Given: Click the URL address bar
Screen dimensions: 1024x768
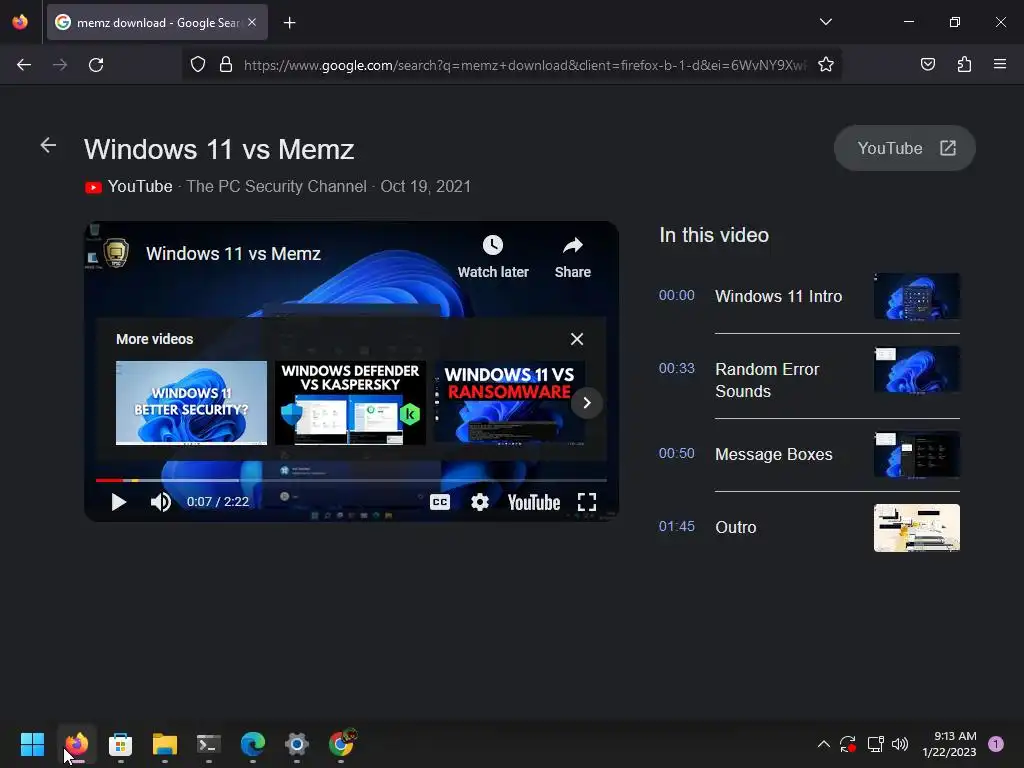Looking at the screenshot, I should (x=524, y=65).
